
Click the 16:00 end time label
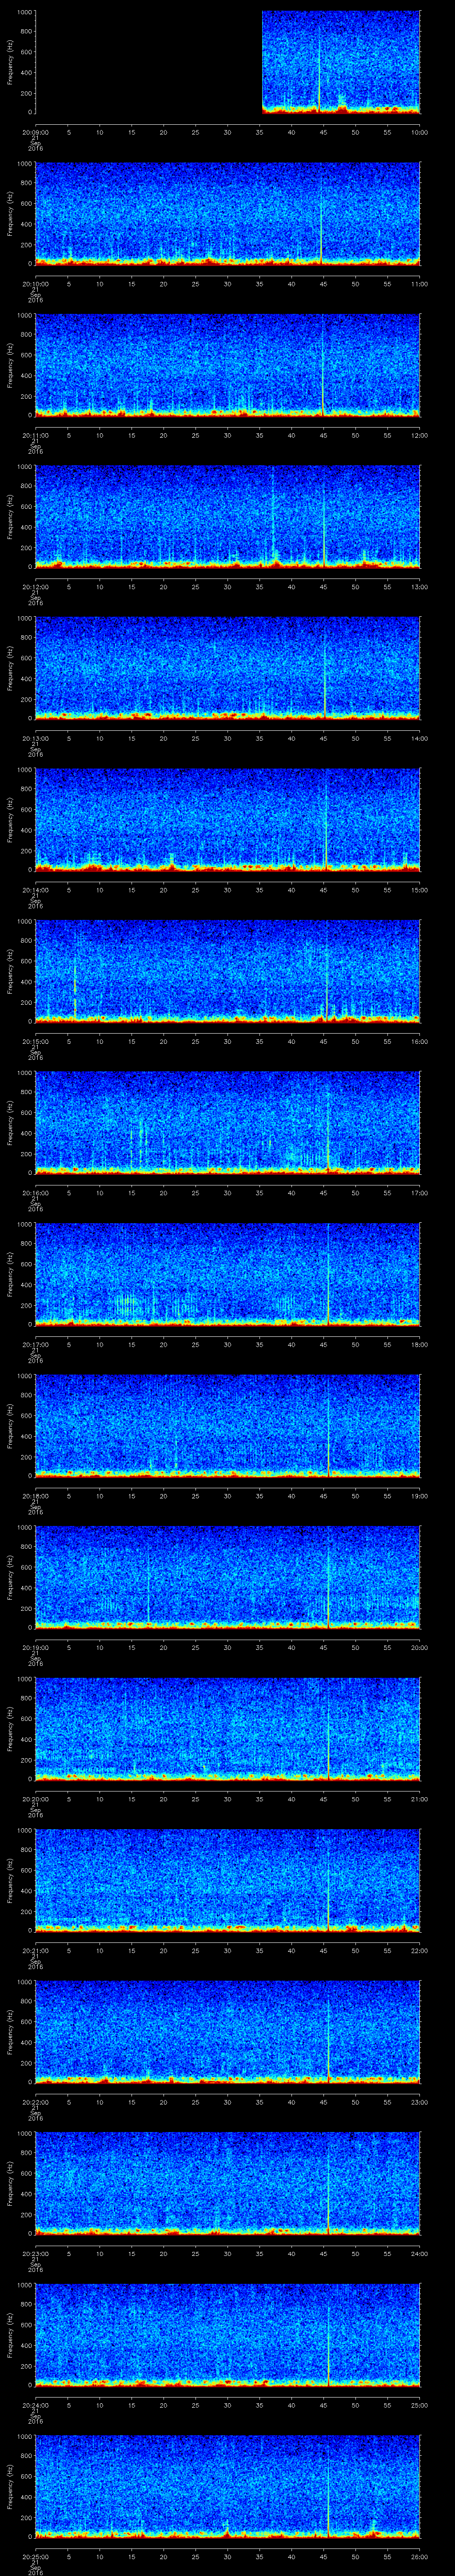tap(419, 1041)
